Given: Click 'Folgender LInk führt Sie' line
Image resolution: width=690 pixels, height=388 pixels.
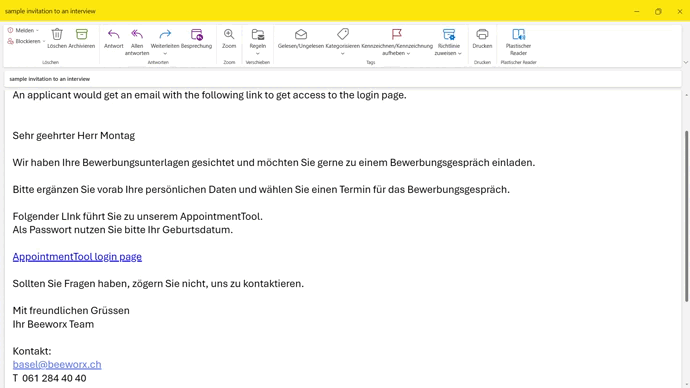Looking at the screenshot, I should point(137,216).
